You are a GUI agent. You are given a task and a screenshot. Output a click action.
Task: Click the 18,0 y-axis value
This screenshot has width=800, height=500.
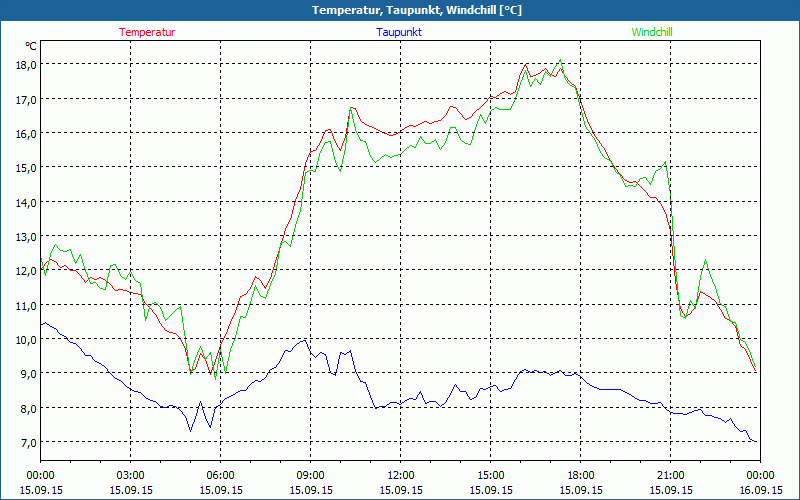tap(27, 65)
